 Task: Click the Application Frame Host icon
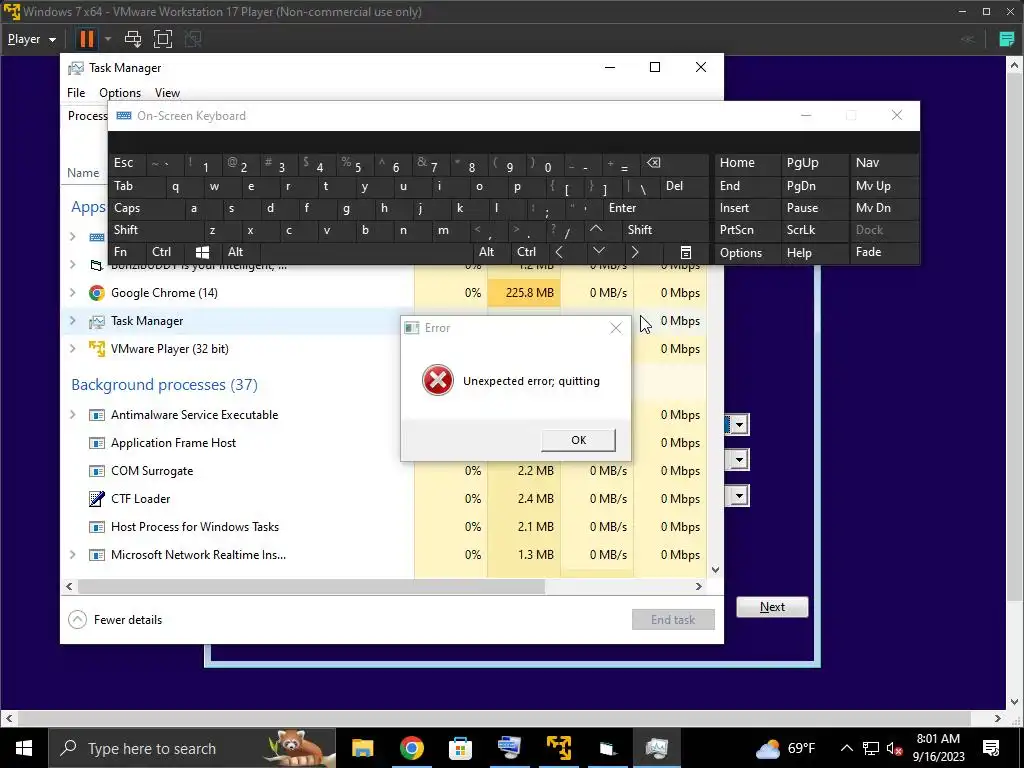[x=97, y=443]
